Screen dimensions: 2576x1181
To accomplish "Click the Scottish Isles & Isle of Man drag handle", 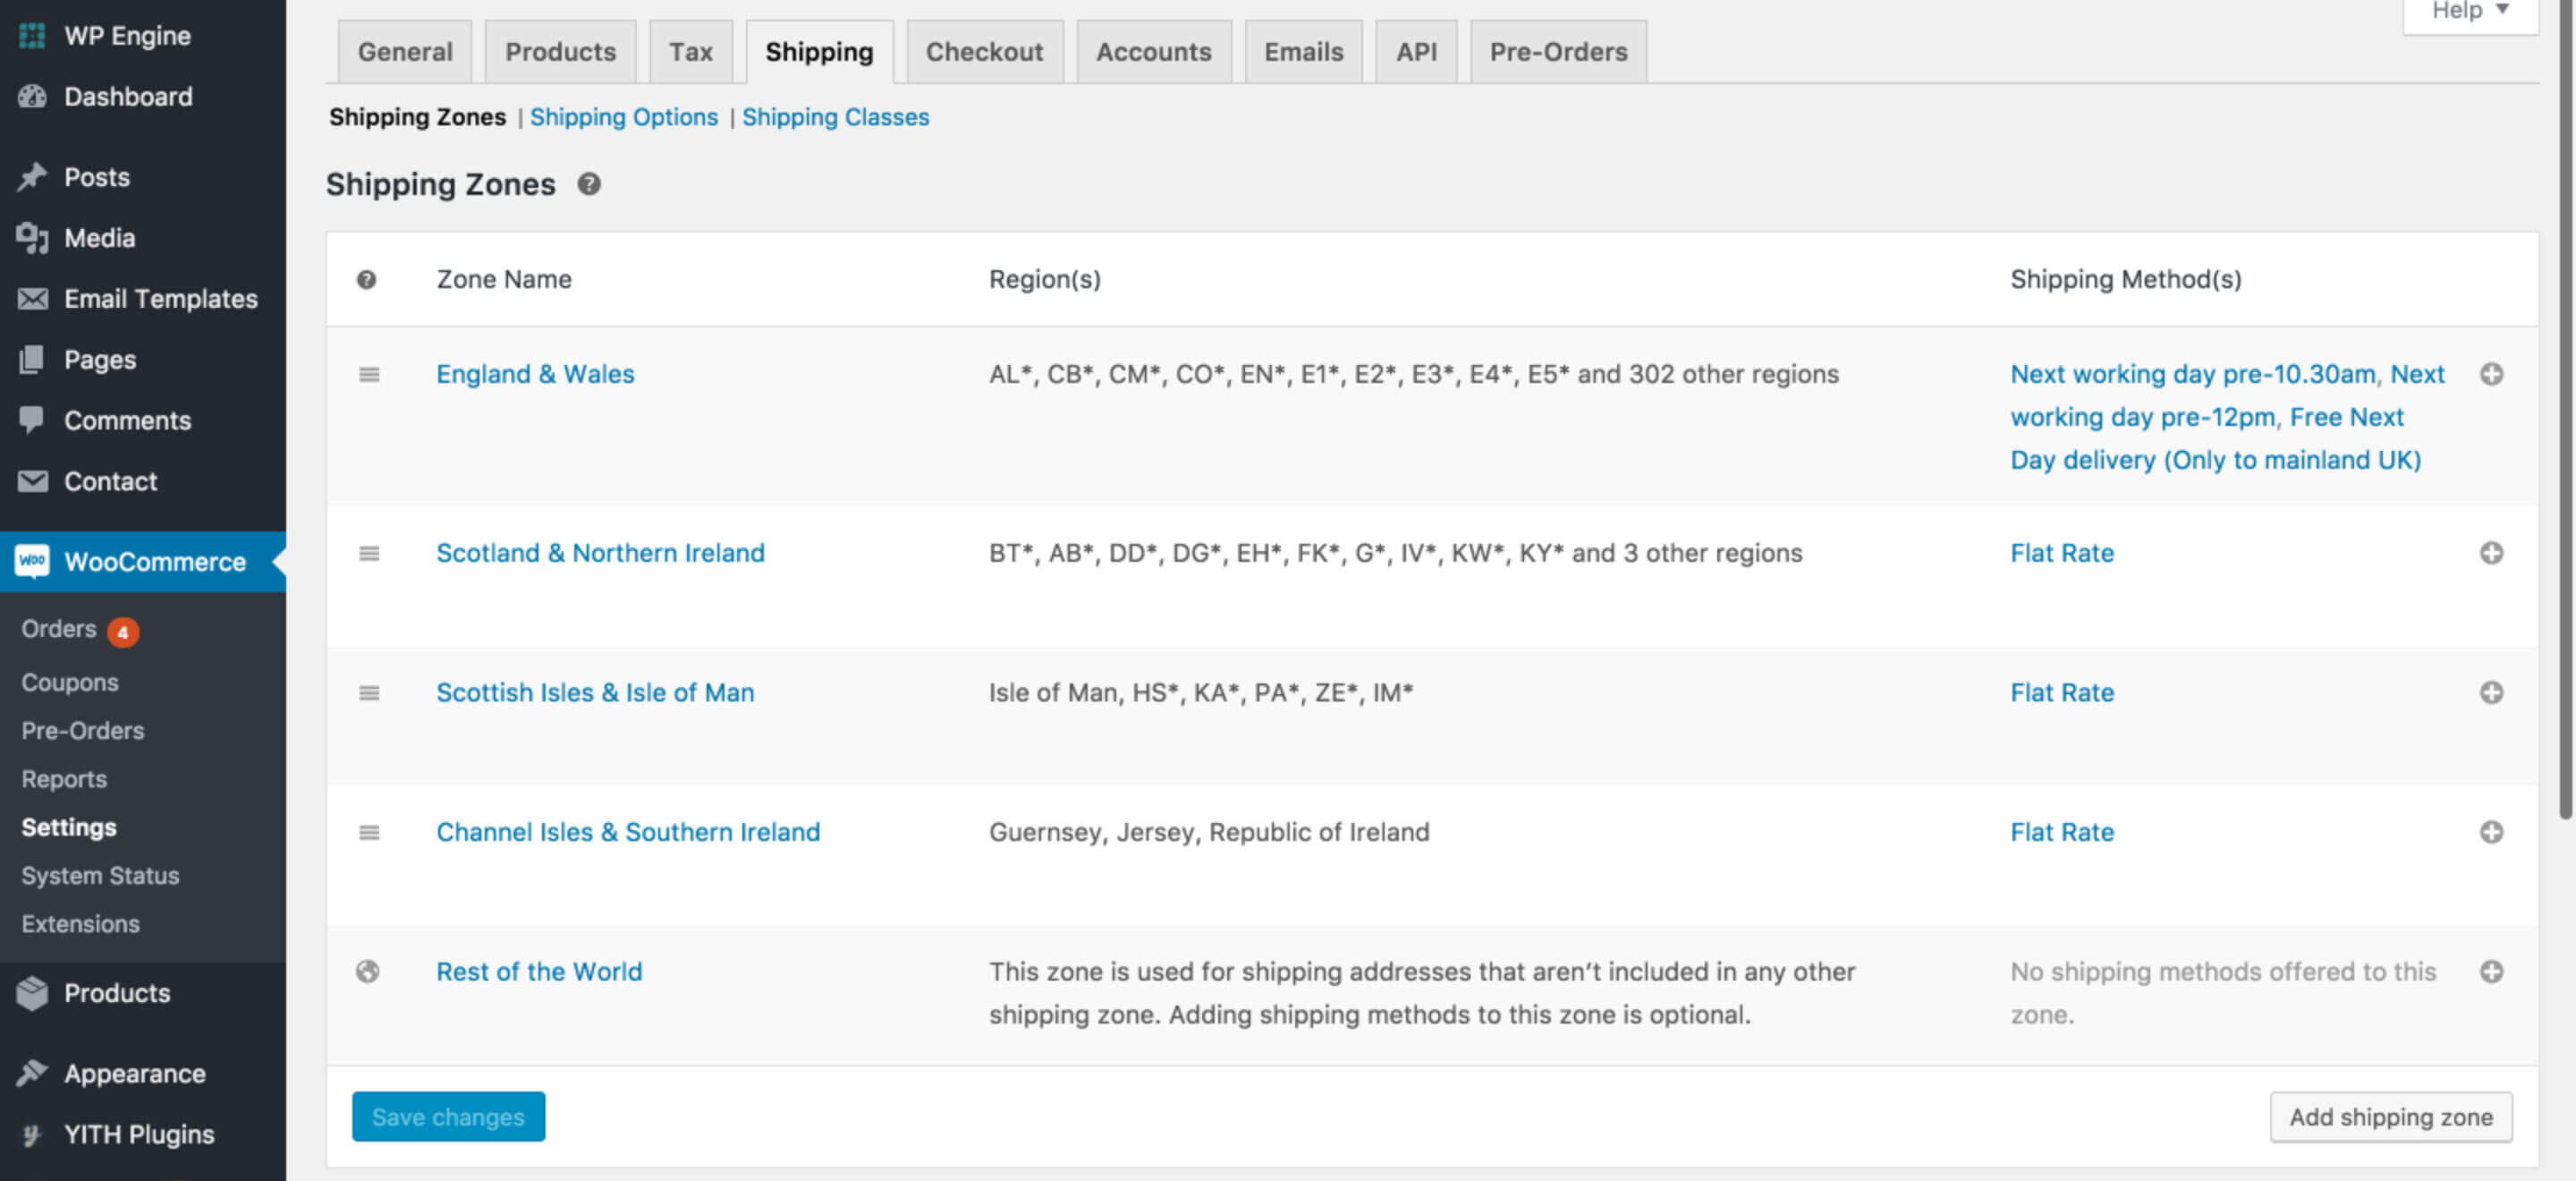I will (369, 693).
